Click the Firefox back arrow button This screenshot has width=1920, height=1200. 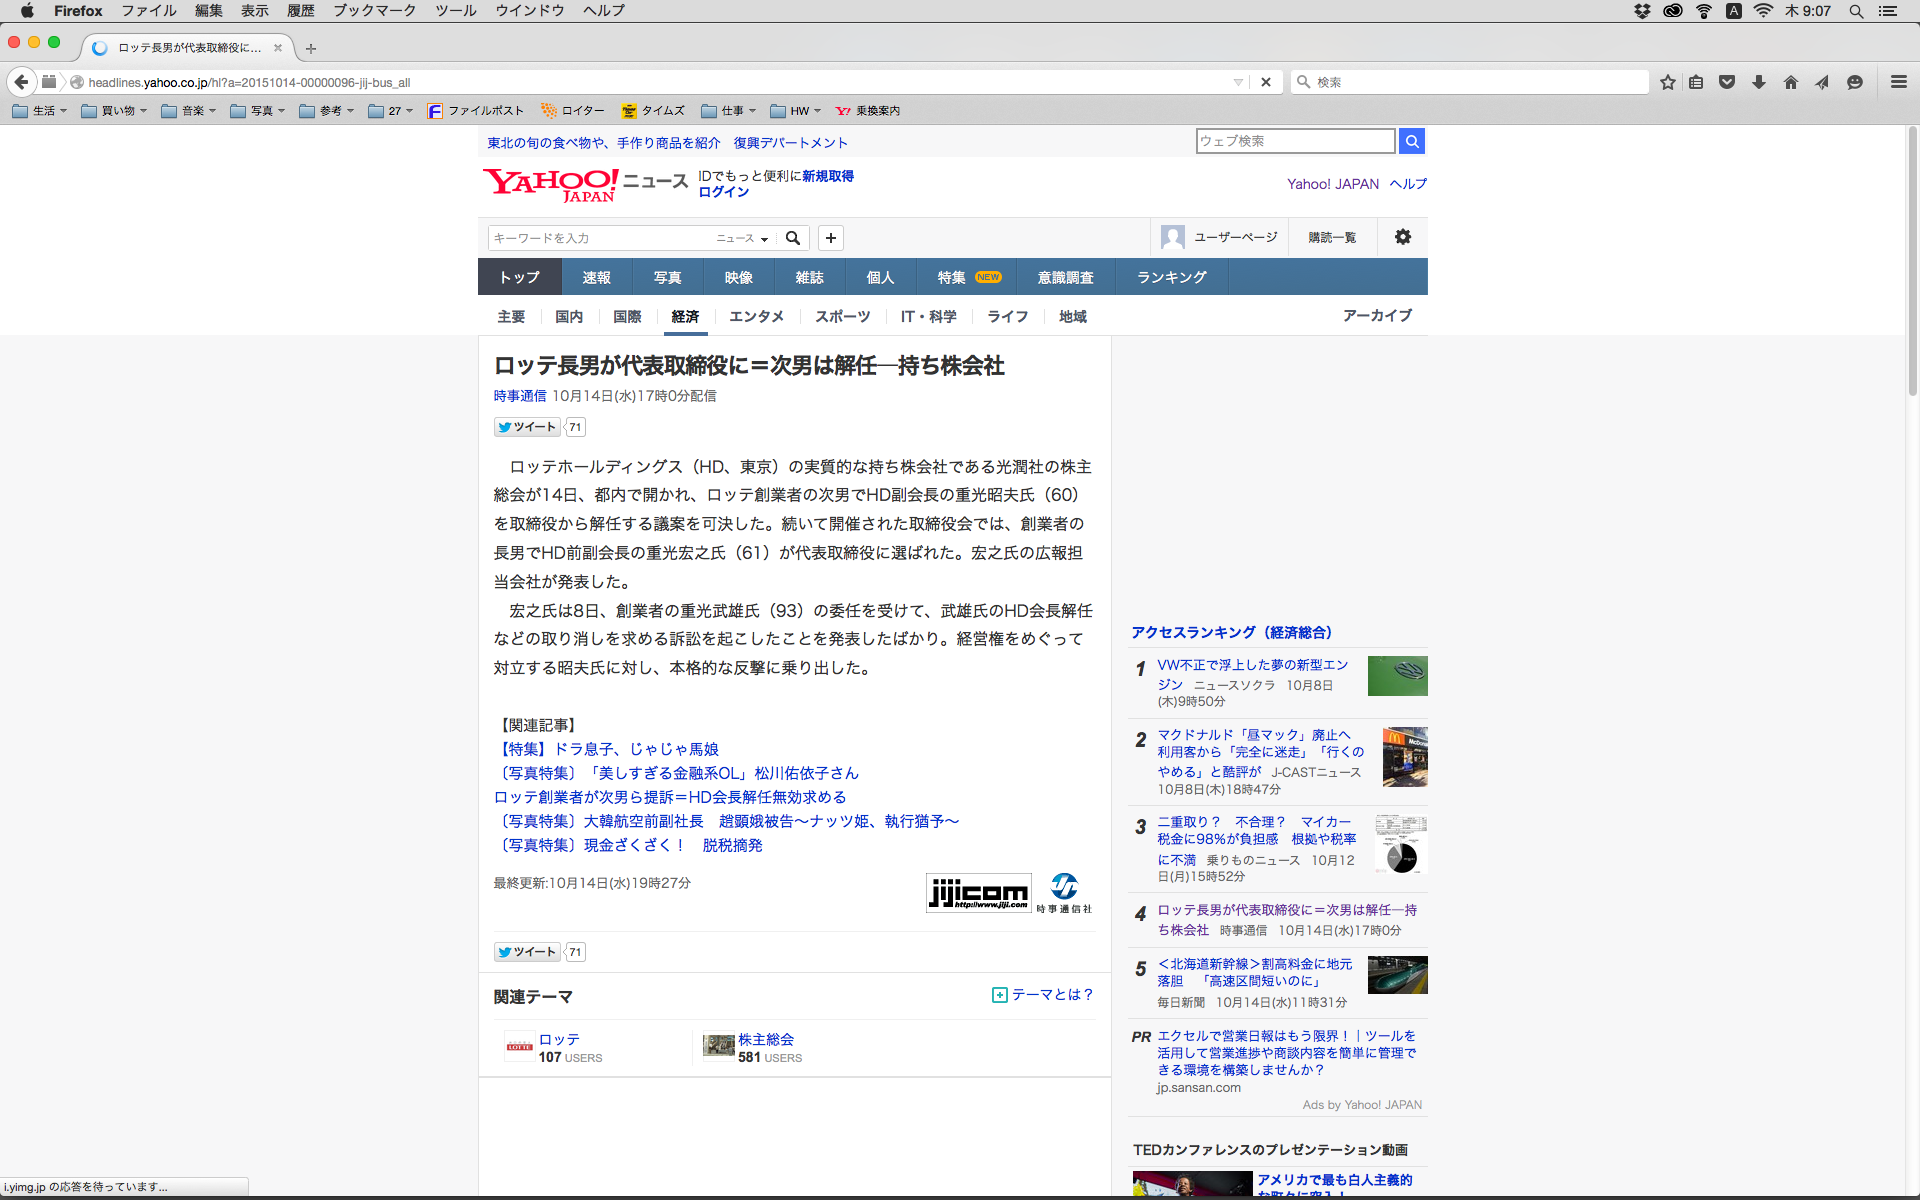pyautogui.click(x=21, y=82)
